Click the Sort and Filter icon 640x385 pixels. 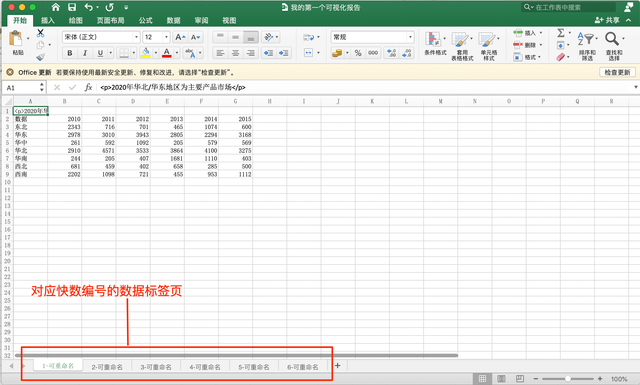point(586,39)
